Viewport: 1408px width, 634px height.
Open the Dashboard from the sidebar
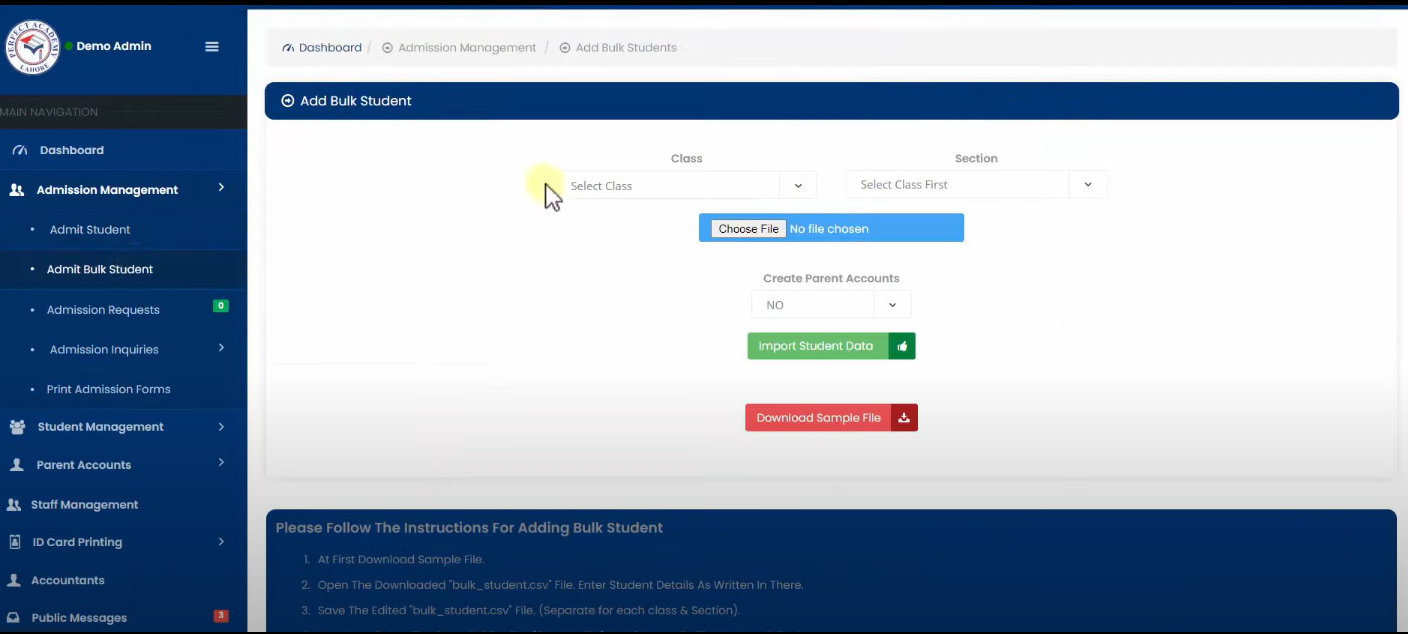pos(71,150)
